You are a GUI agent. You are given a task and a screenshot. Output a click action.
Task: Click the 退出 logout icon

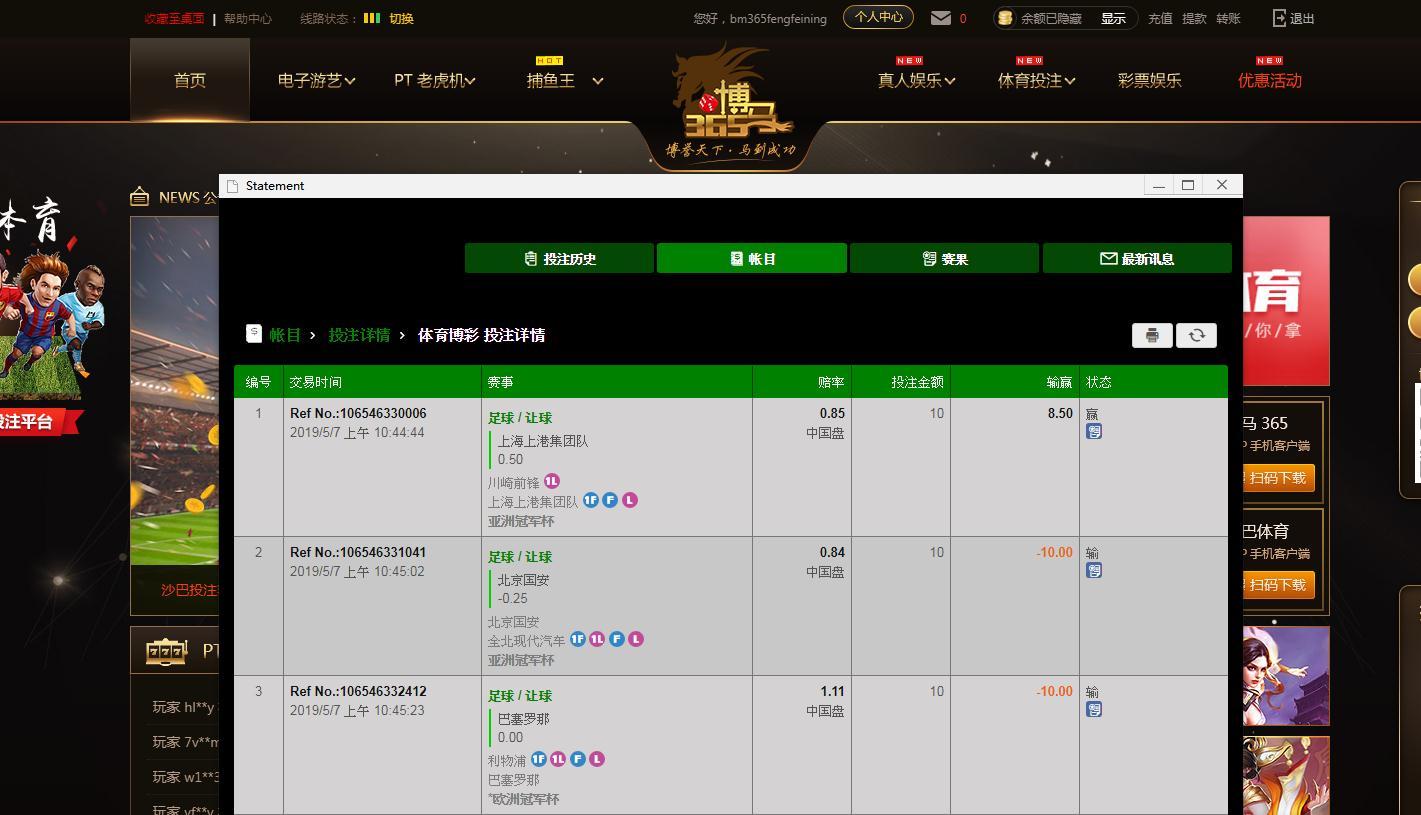(1280, 18)
